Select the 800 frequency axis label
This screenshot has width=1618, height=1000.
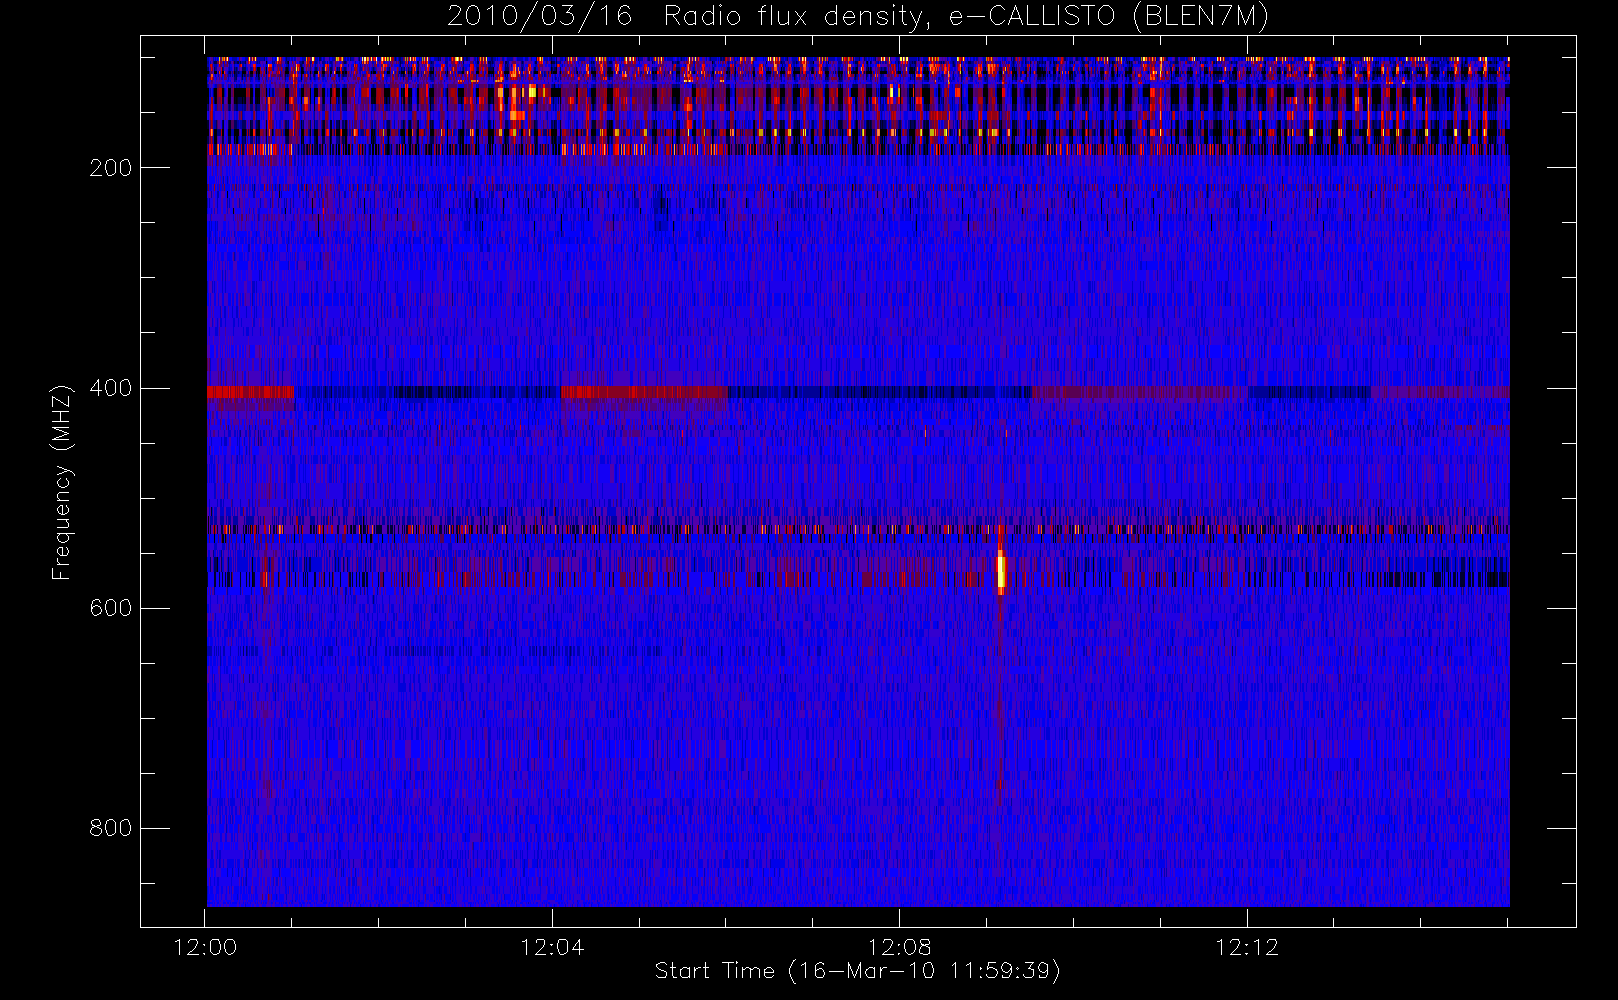point(110,828)
